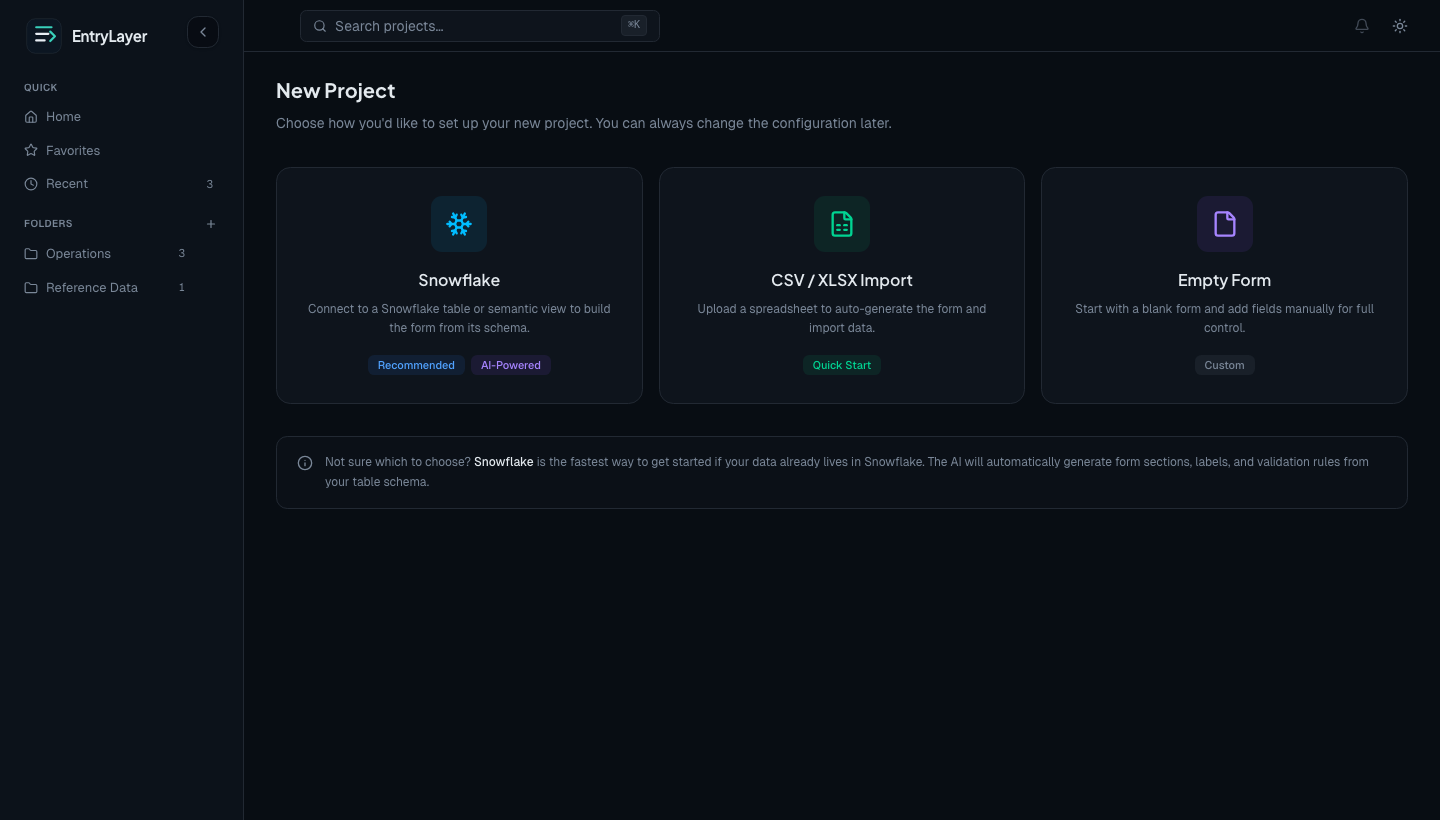The width and height of the screenshot is (1440, 820).
Task: Click the Recommended badge
Action: click(x=416, y=365)
